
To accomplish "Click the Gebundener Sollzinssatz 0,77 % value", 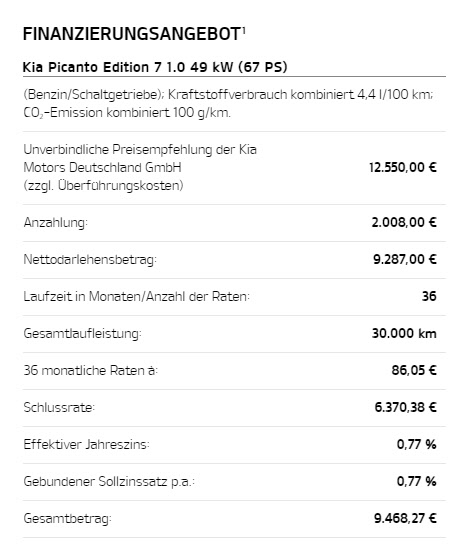I will pyautogui.click(x=416, y=481).
